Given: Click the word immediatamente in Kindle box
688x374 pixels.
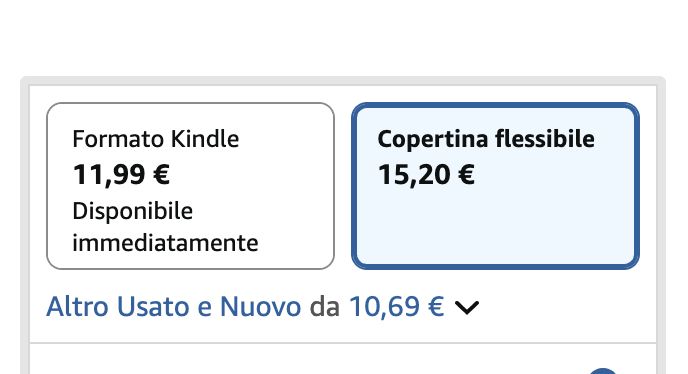Looking at the screenshot, I should [x=165, y=243].
